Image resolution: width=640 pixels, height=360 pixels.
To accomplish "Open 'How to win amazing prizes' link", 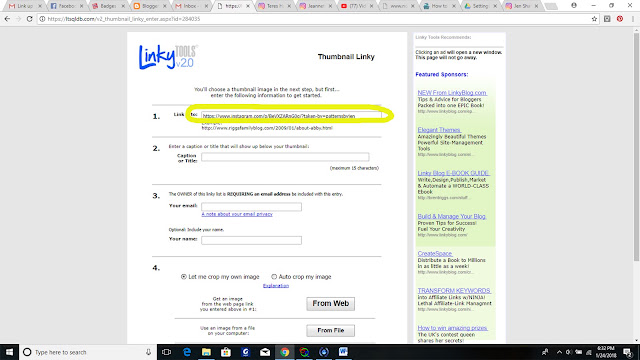I will (452, 328).
